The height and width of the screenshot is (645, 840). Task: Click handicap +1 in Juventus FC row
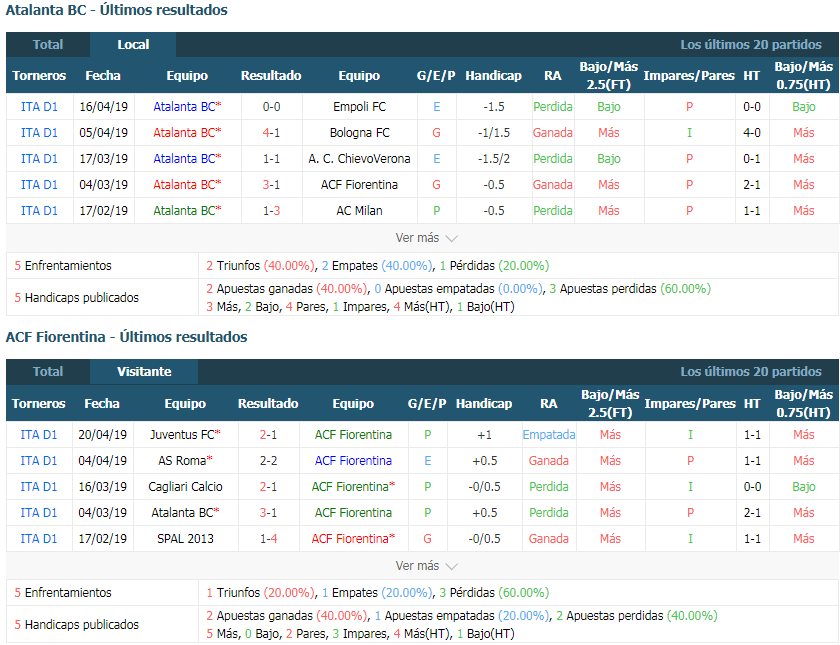484,434
